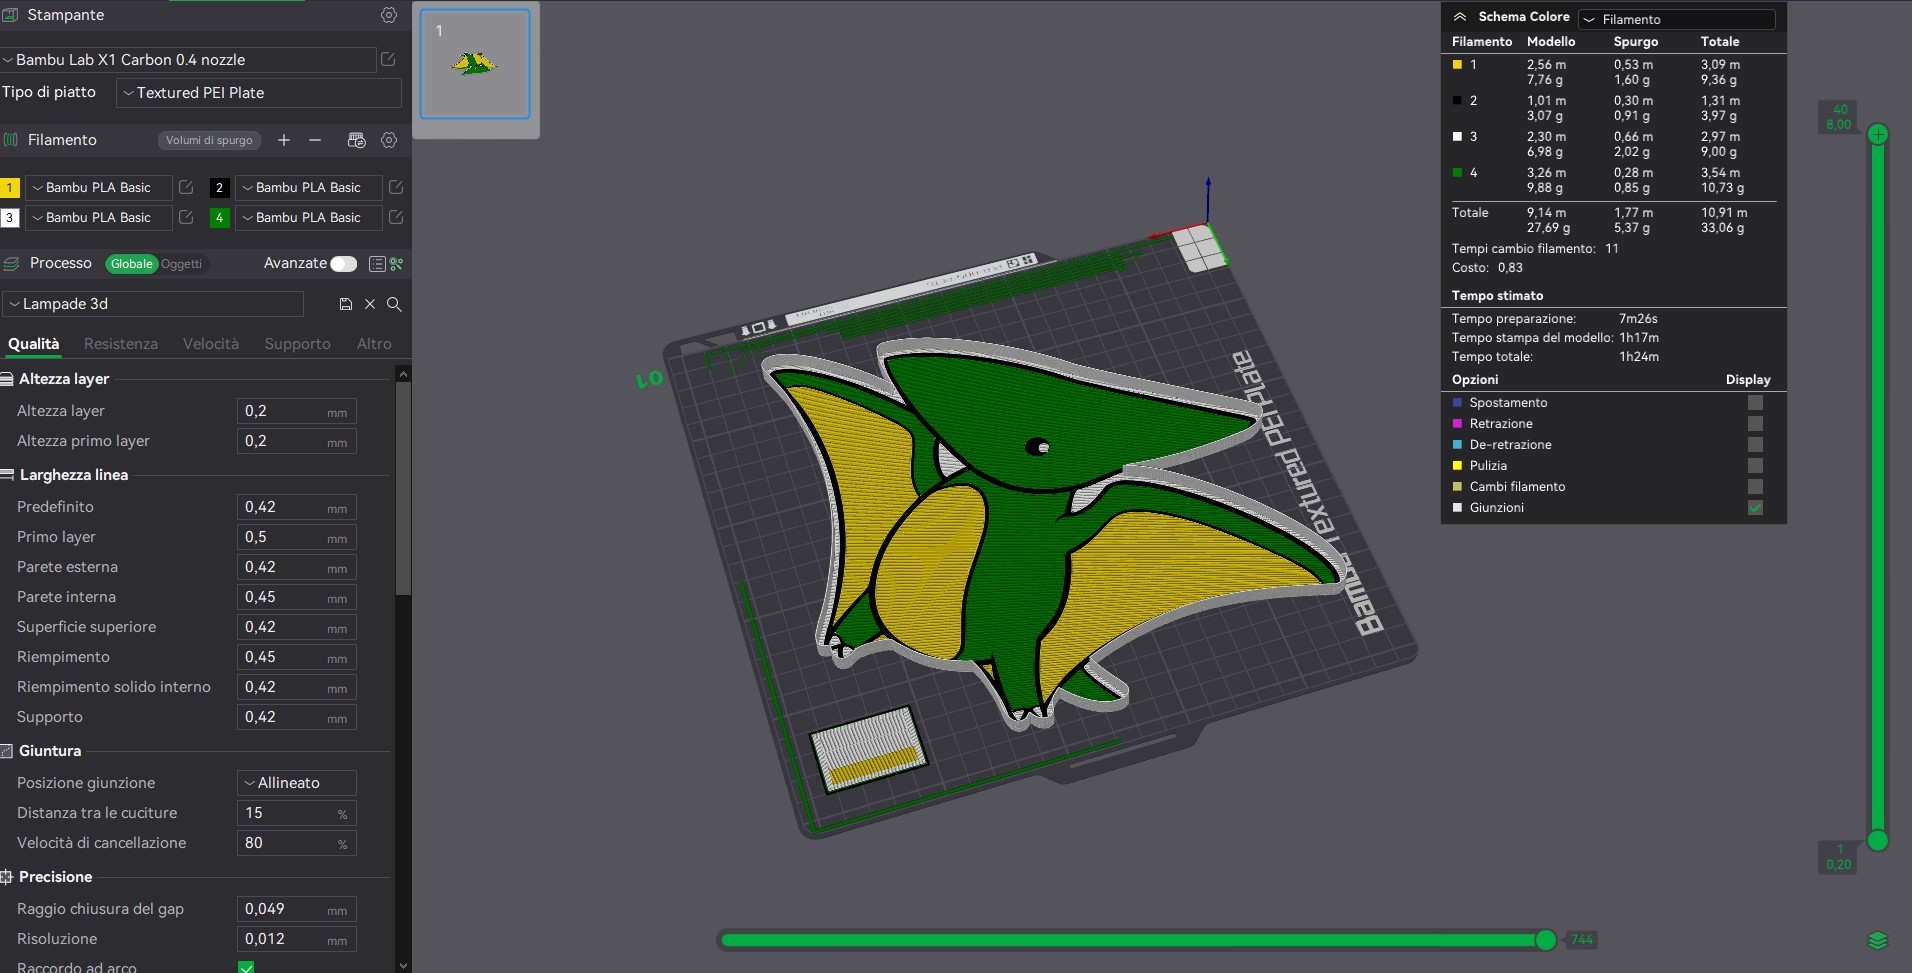1912x973 pixels.
Task: Edit filament 4 preset
Action: (396, 217)
